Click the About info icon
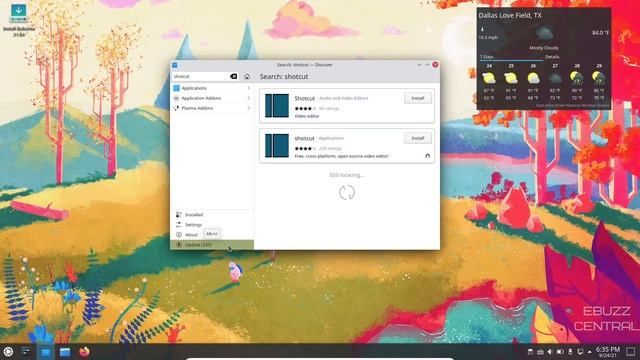Viewport: 640px width, 360px height. point(178,235)
